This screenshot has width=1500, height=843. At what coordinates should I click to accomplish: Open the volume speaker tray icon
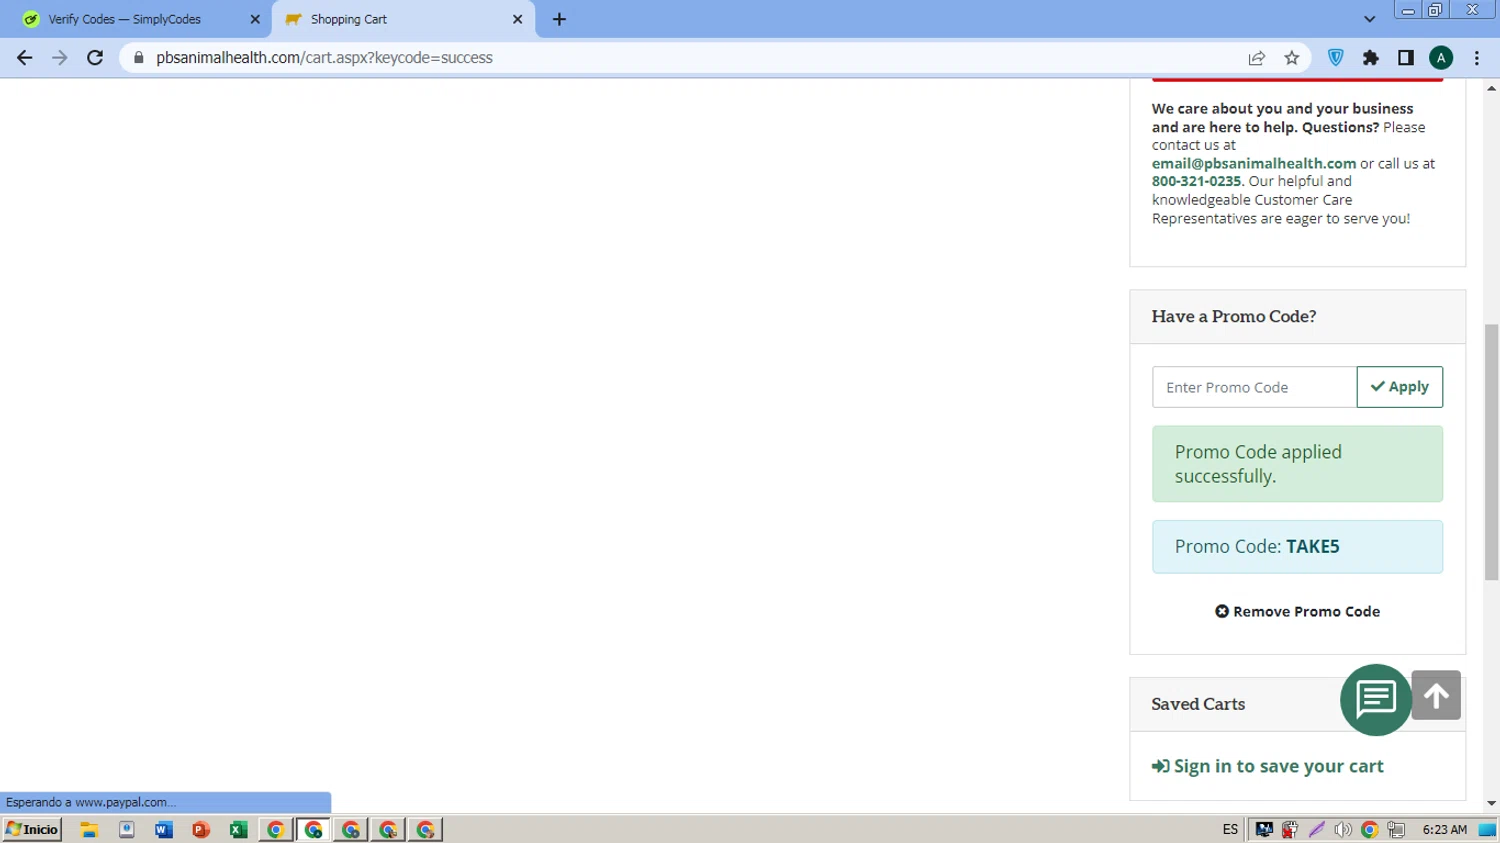click(1343, 829)
